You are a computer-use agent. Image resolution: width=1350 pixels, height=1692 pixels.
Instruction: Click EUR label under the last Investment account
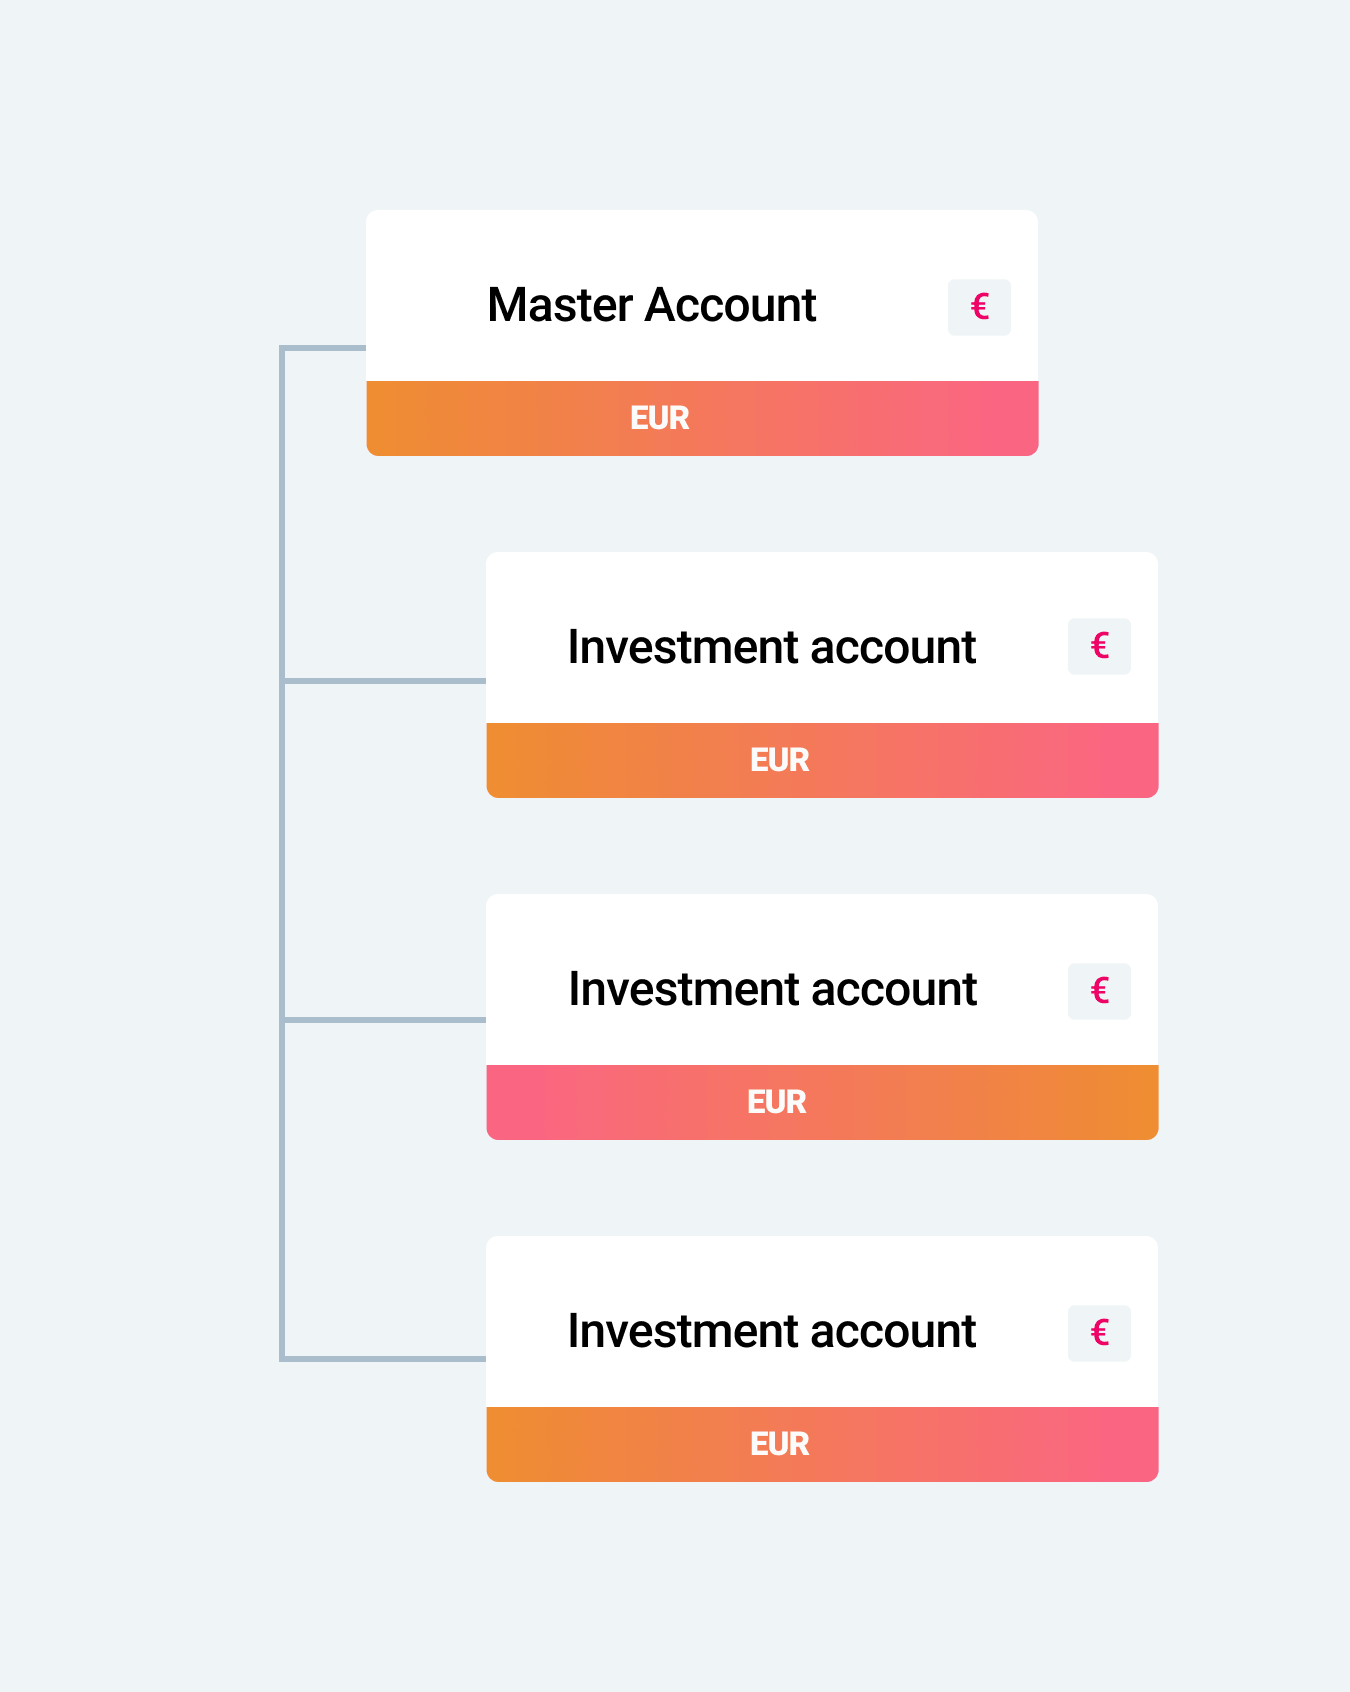tap(780, 1444)
